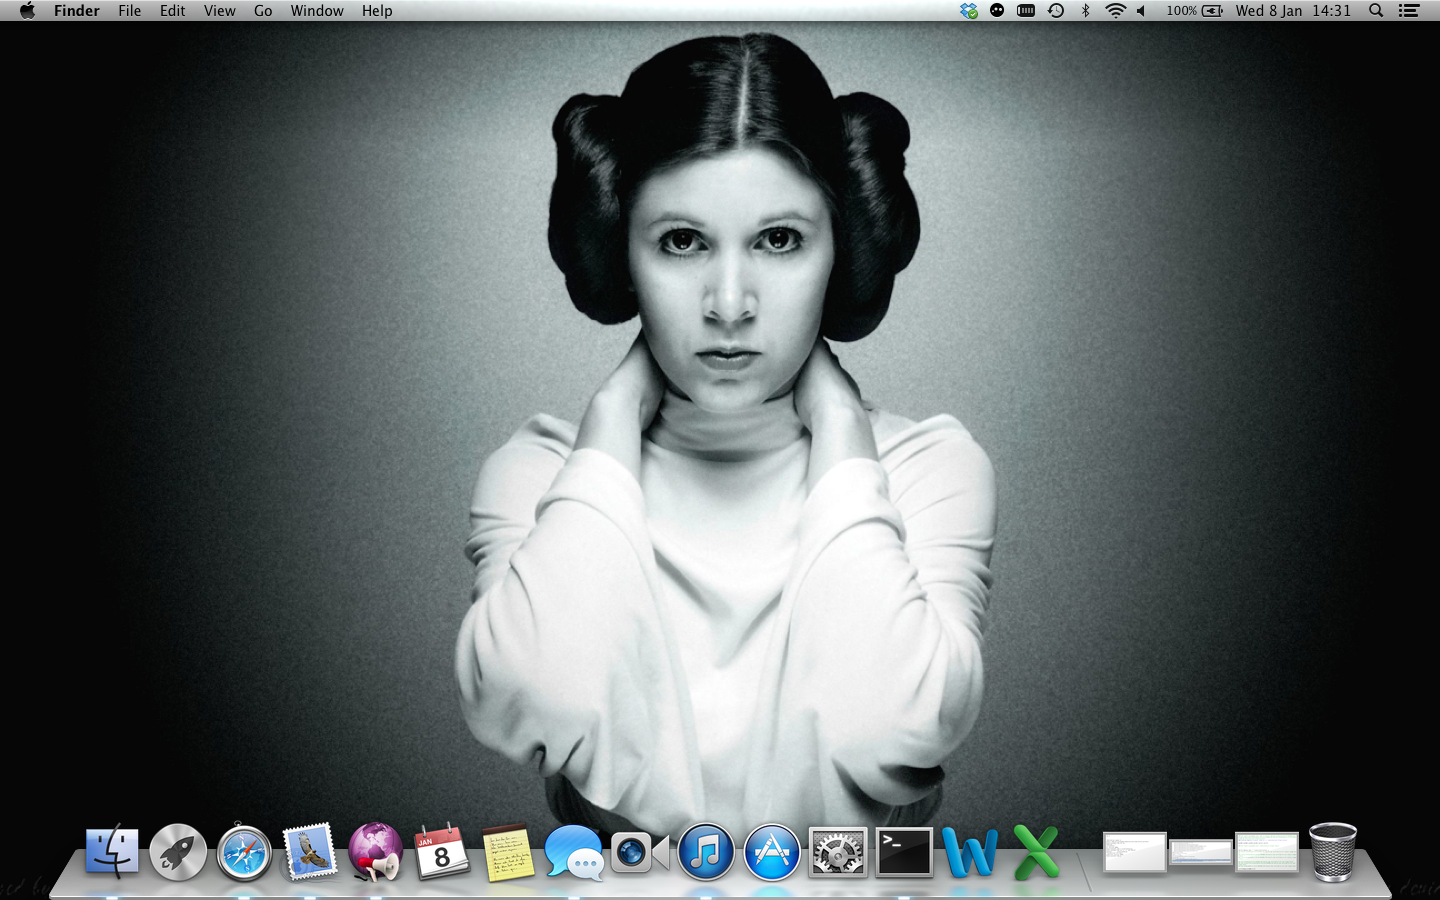This screenshot has width=1440, height=900.
Task: Open Safari compass icon in Dock
Action: coord(244,852)
